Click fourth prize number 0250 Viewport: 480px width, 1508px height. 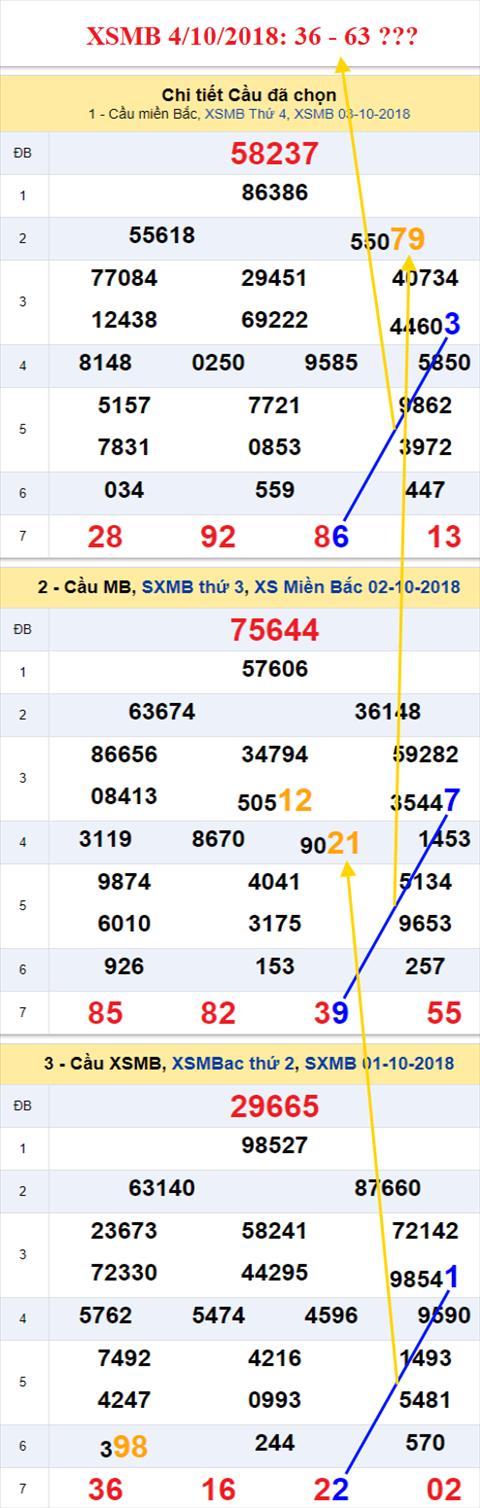point(218,363)
